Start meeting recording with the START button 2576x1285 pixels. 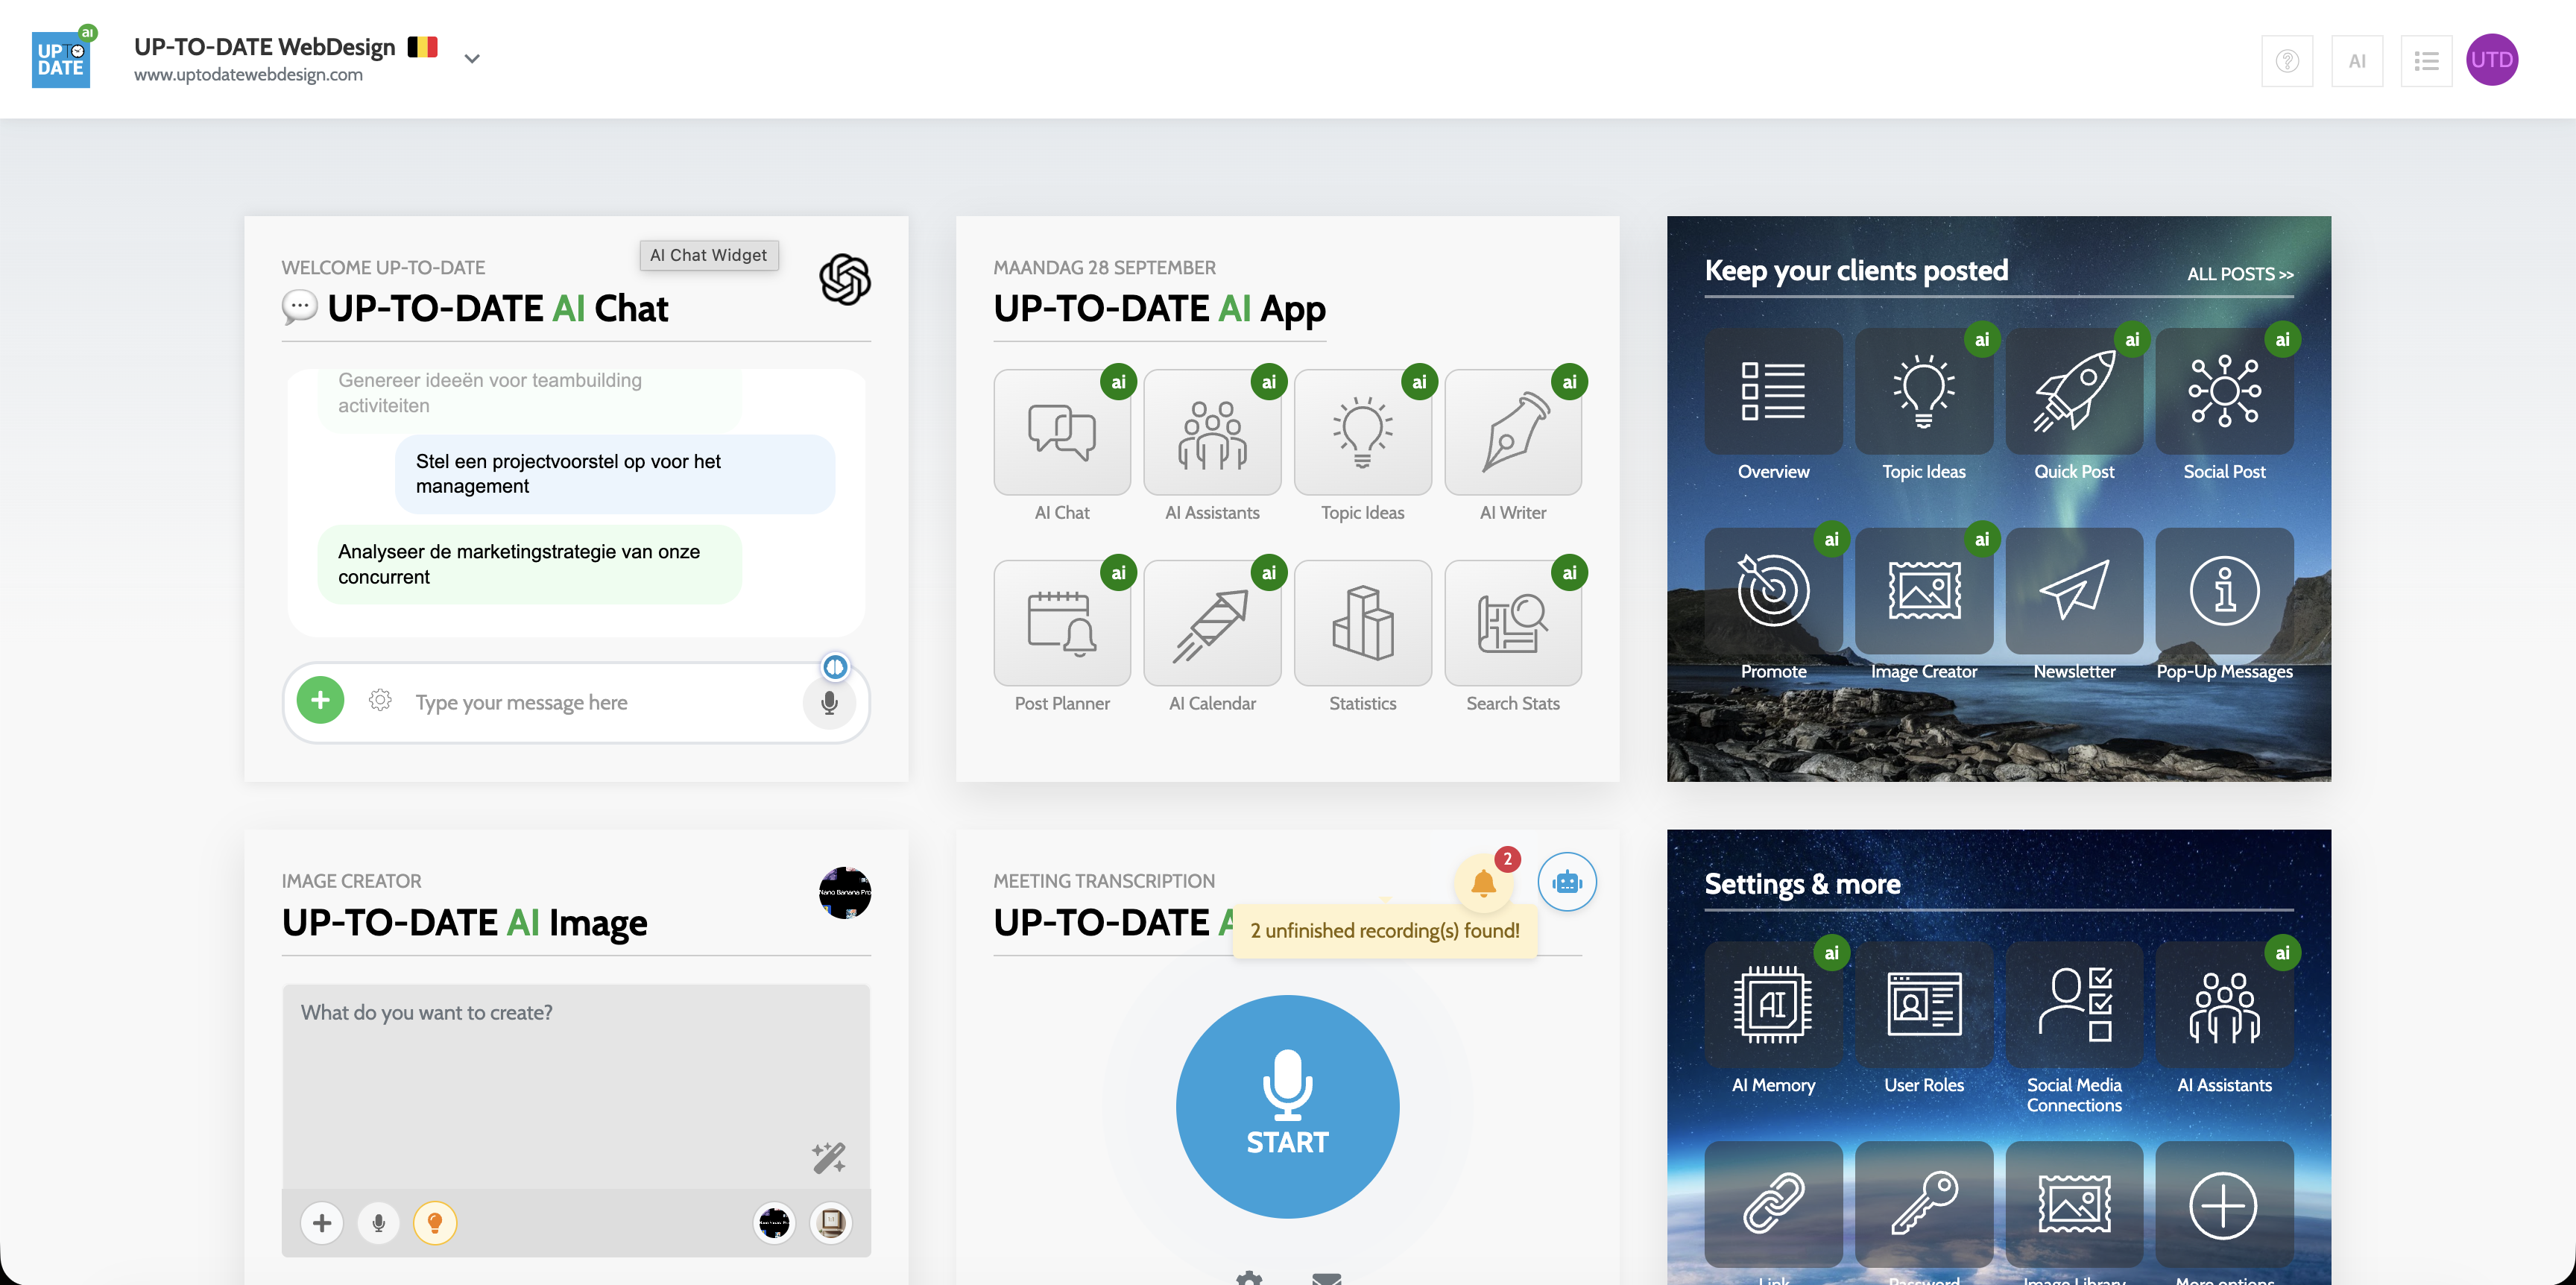pos(1287,1106)
